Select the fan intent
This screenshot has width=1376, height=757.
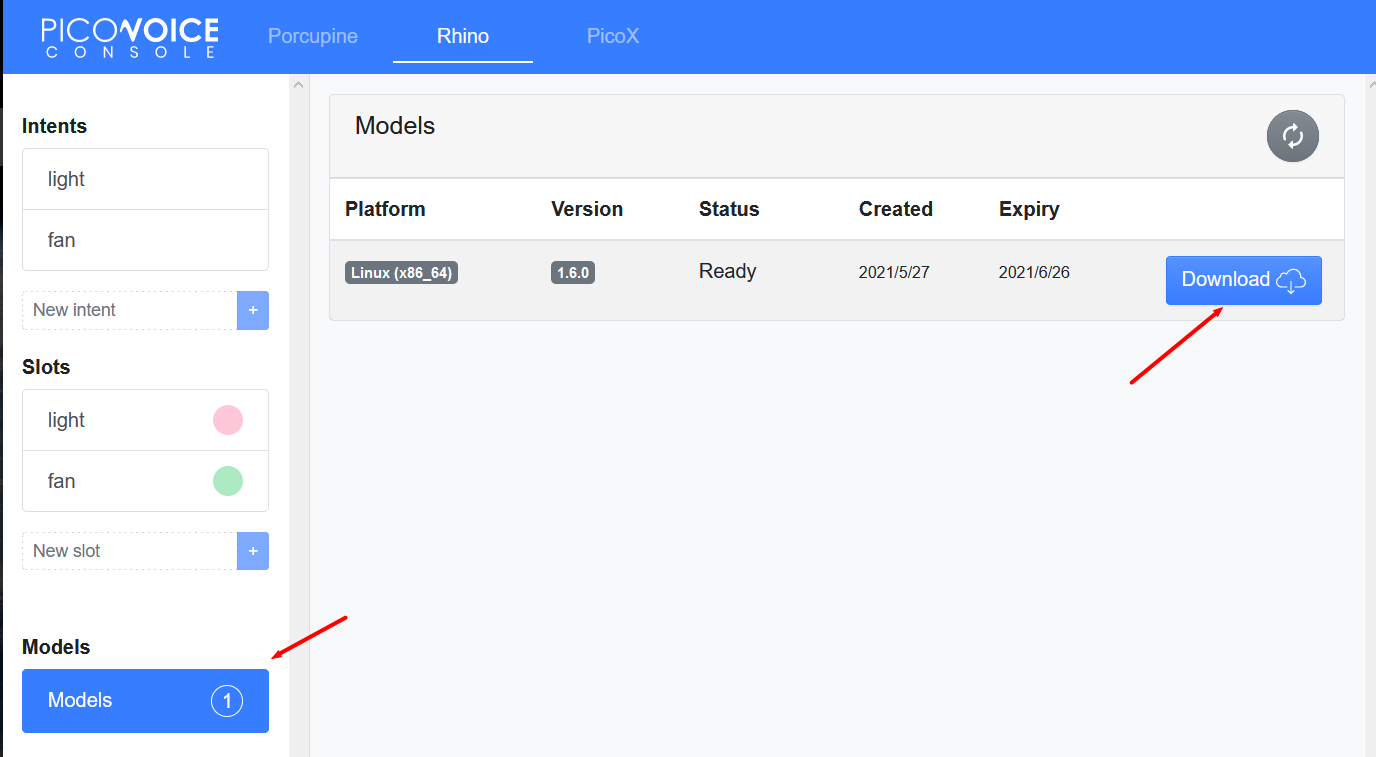point(145,240)
